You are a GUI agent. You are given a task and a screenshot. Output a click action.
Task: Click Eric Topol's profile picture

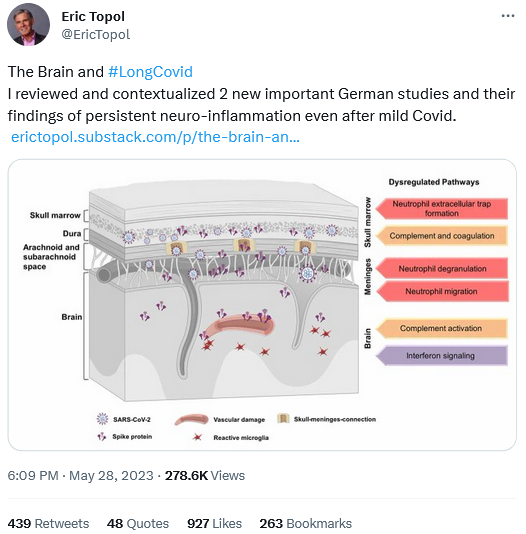[28, 25]
